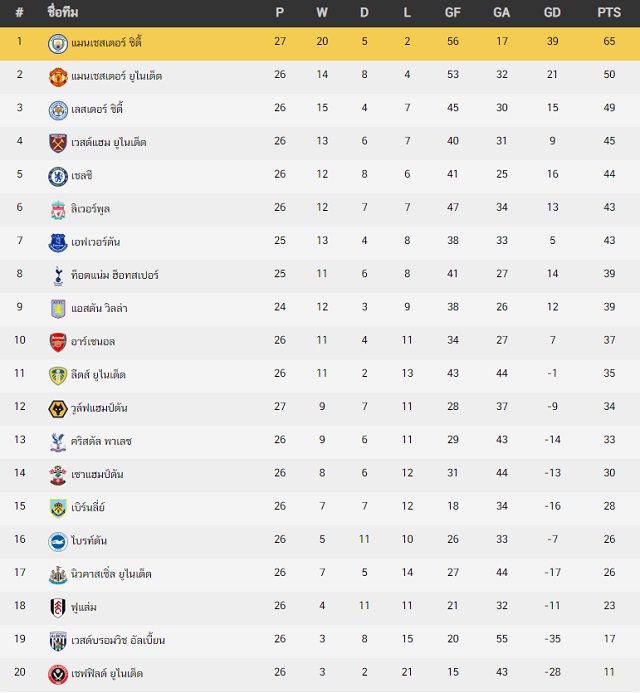Select the Wolves orange wolf logo
The width and height of the screenshot is (640, 693).
click(57, 409)
